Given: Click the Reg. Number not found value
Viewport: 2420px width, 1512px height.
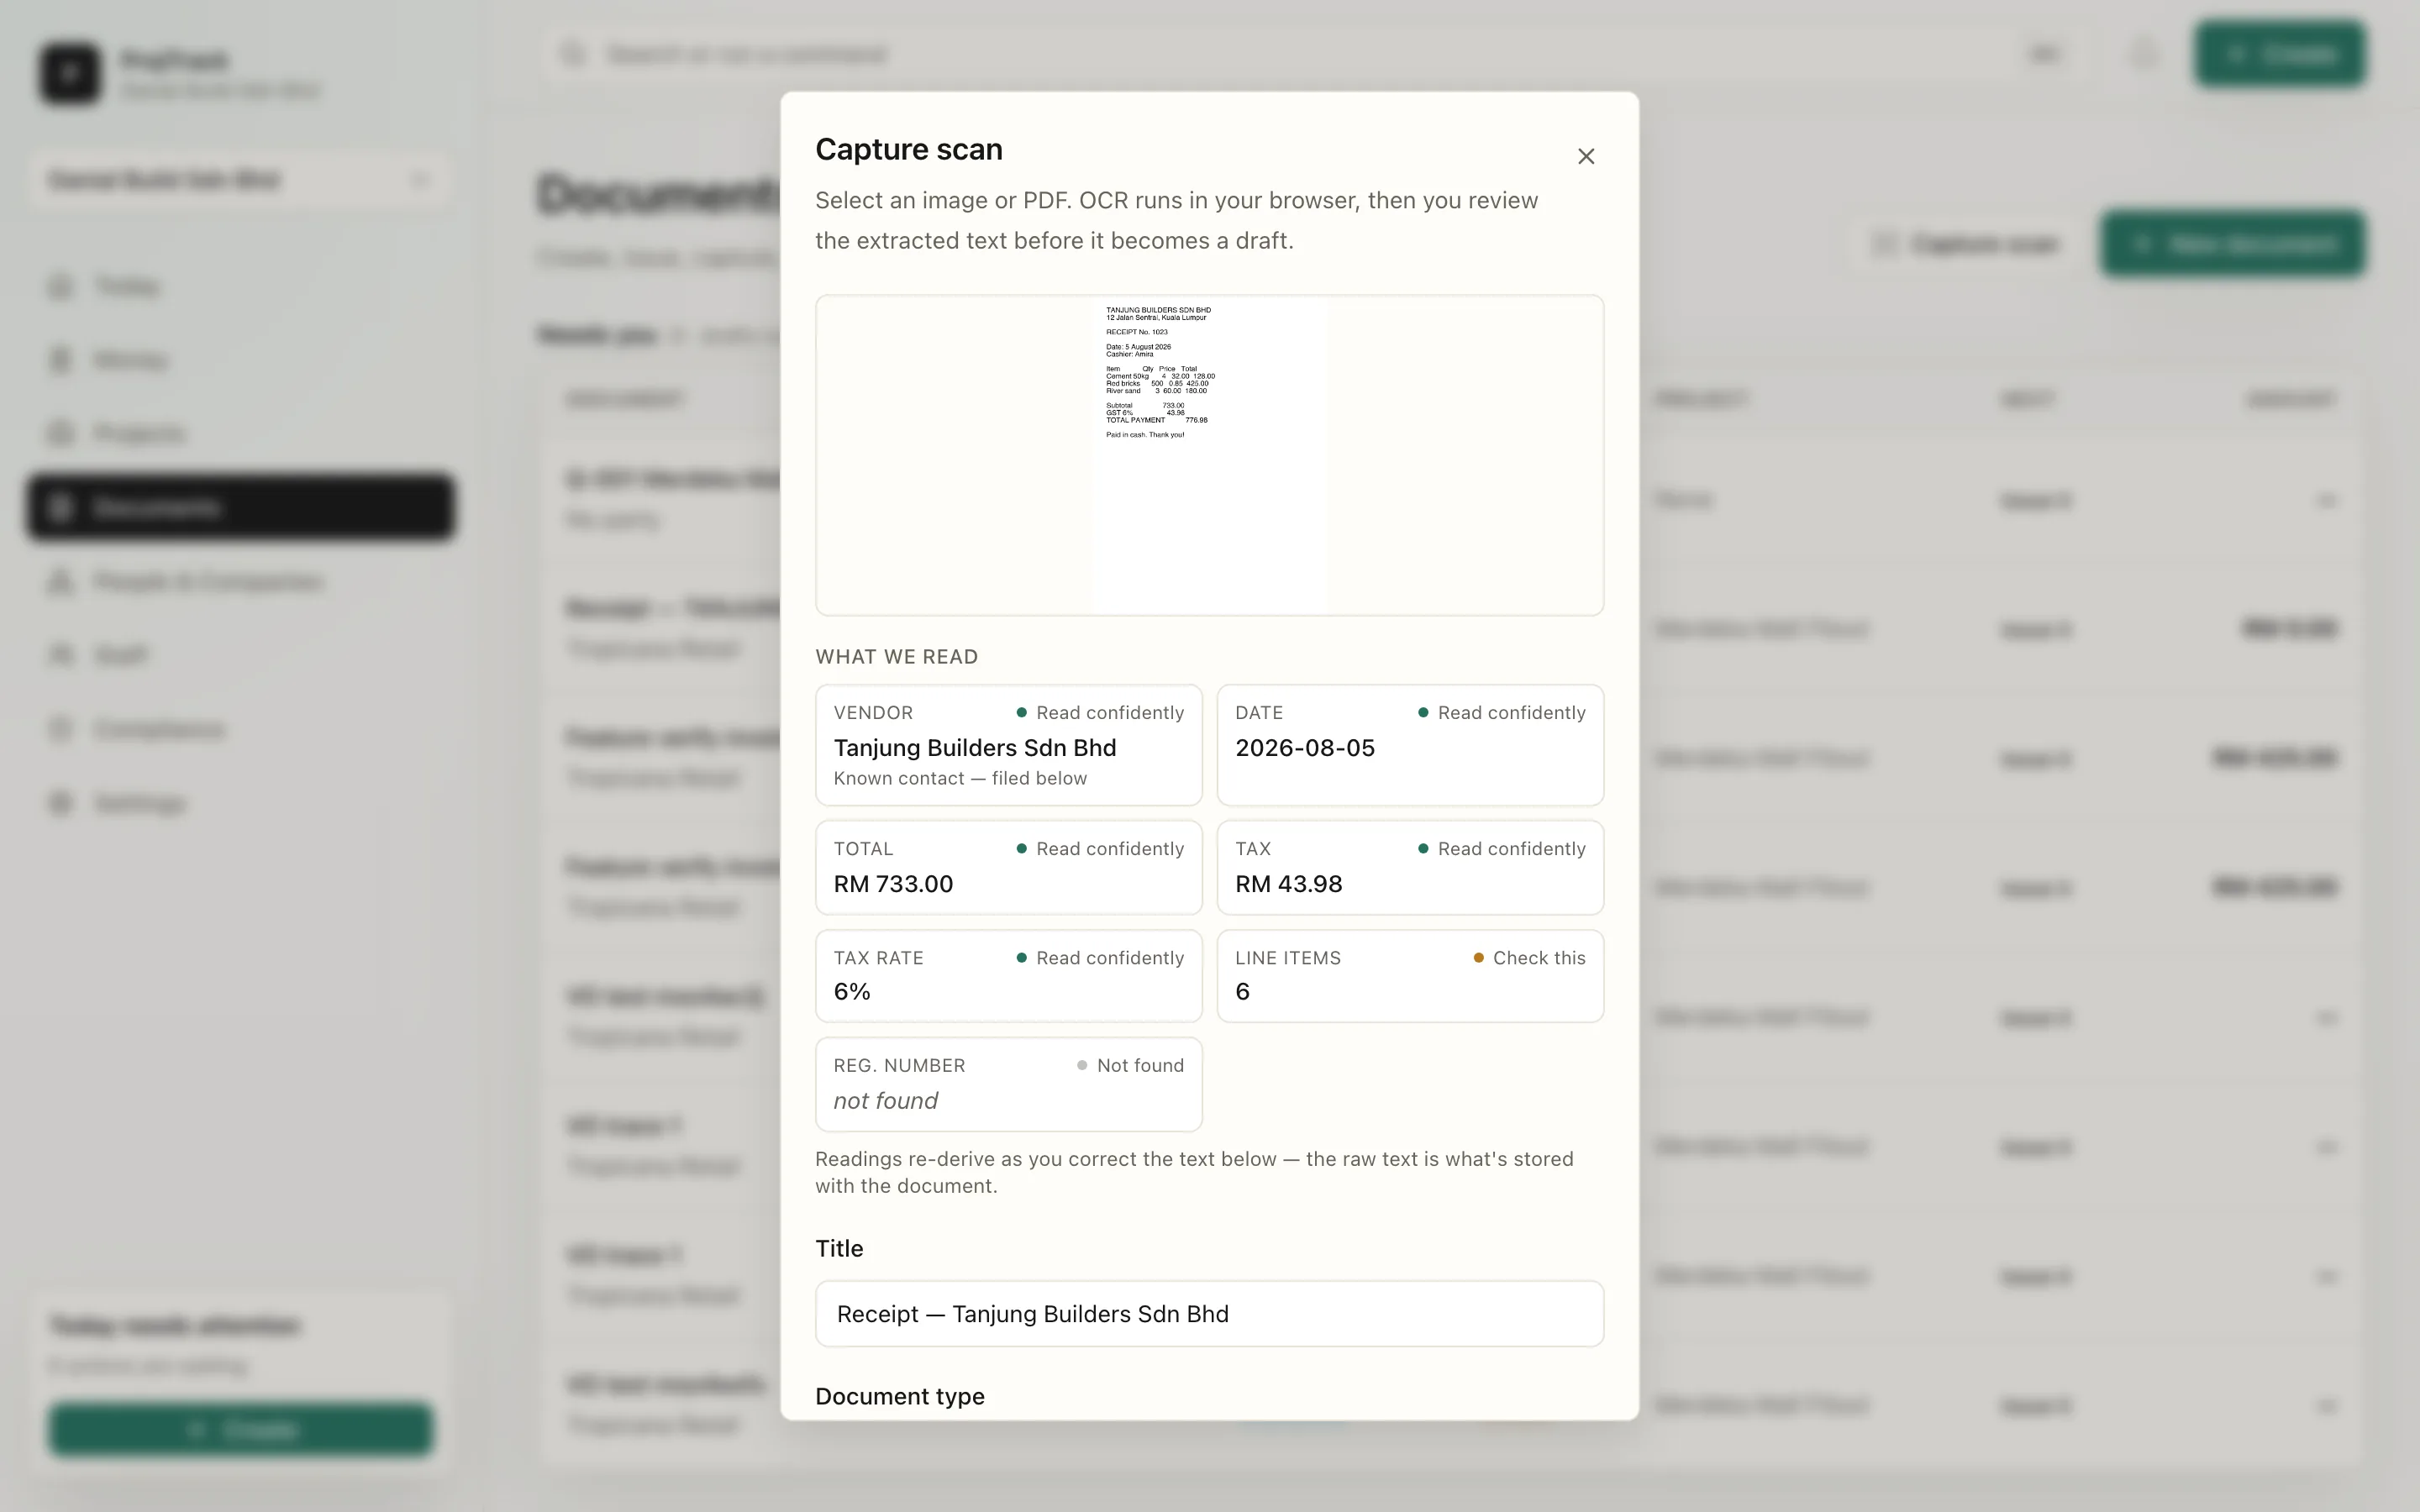Looking at the screenshot, I should click(x=886, y=1101).
